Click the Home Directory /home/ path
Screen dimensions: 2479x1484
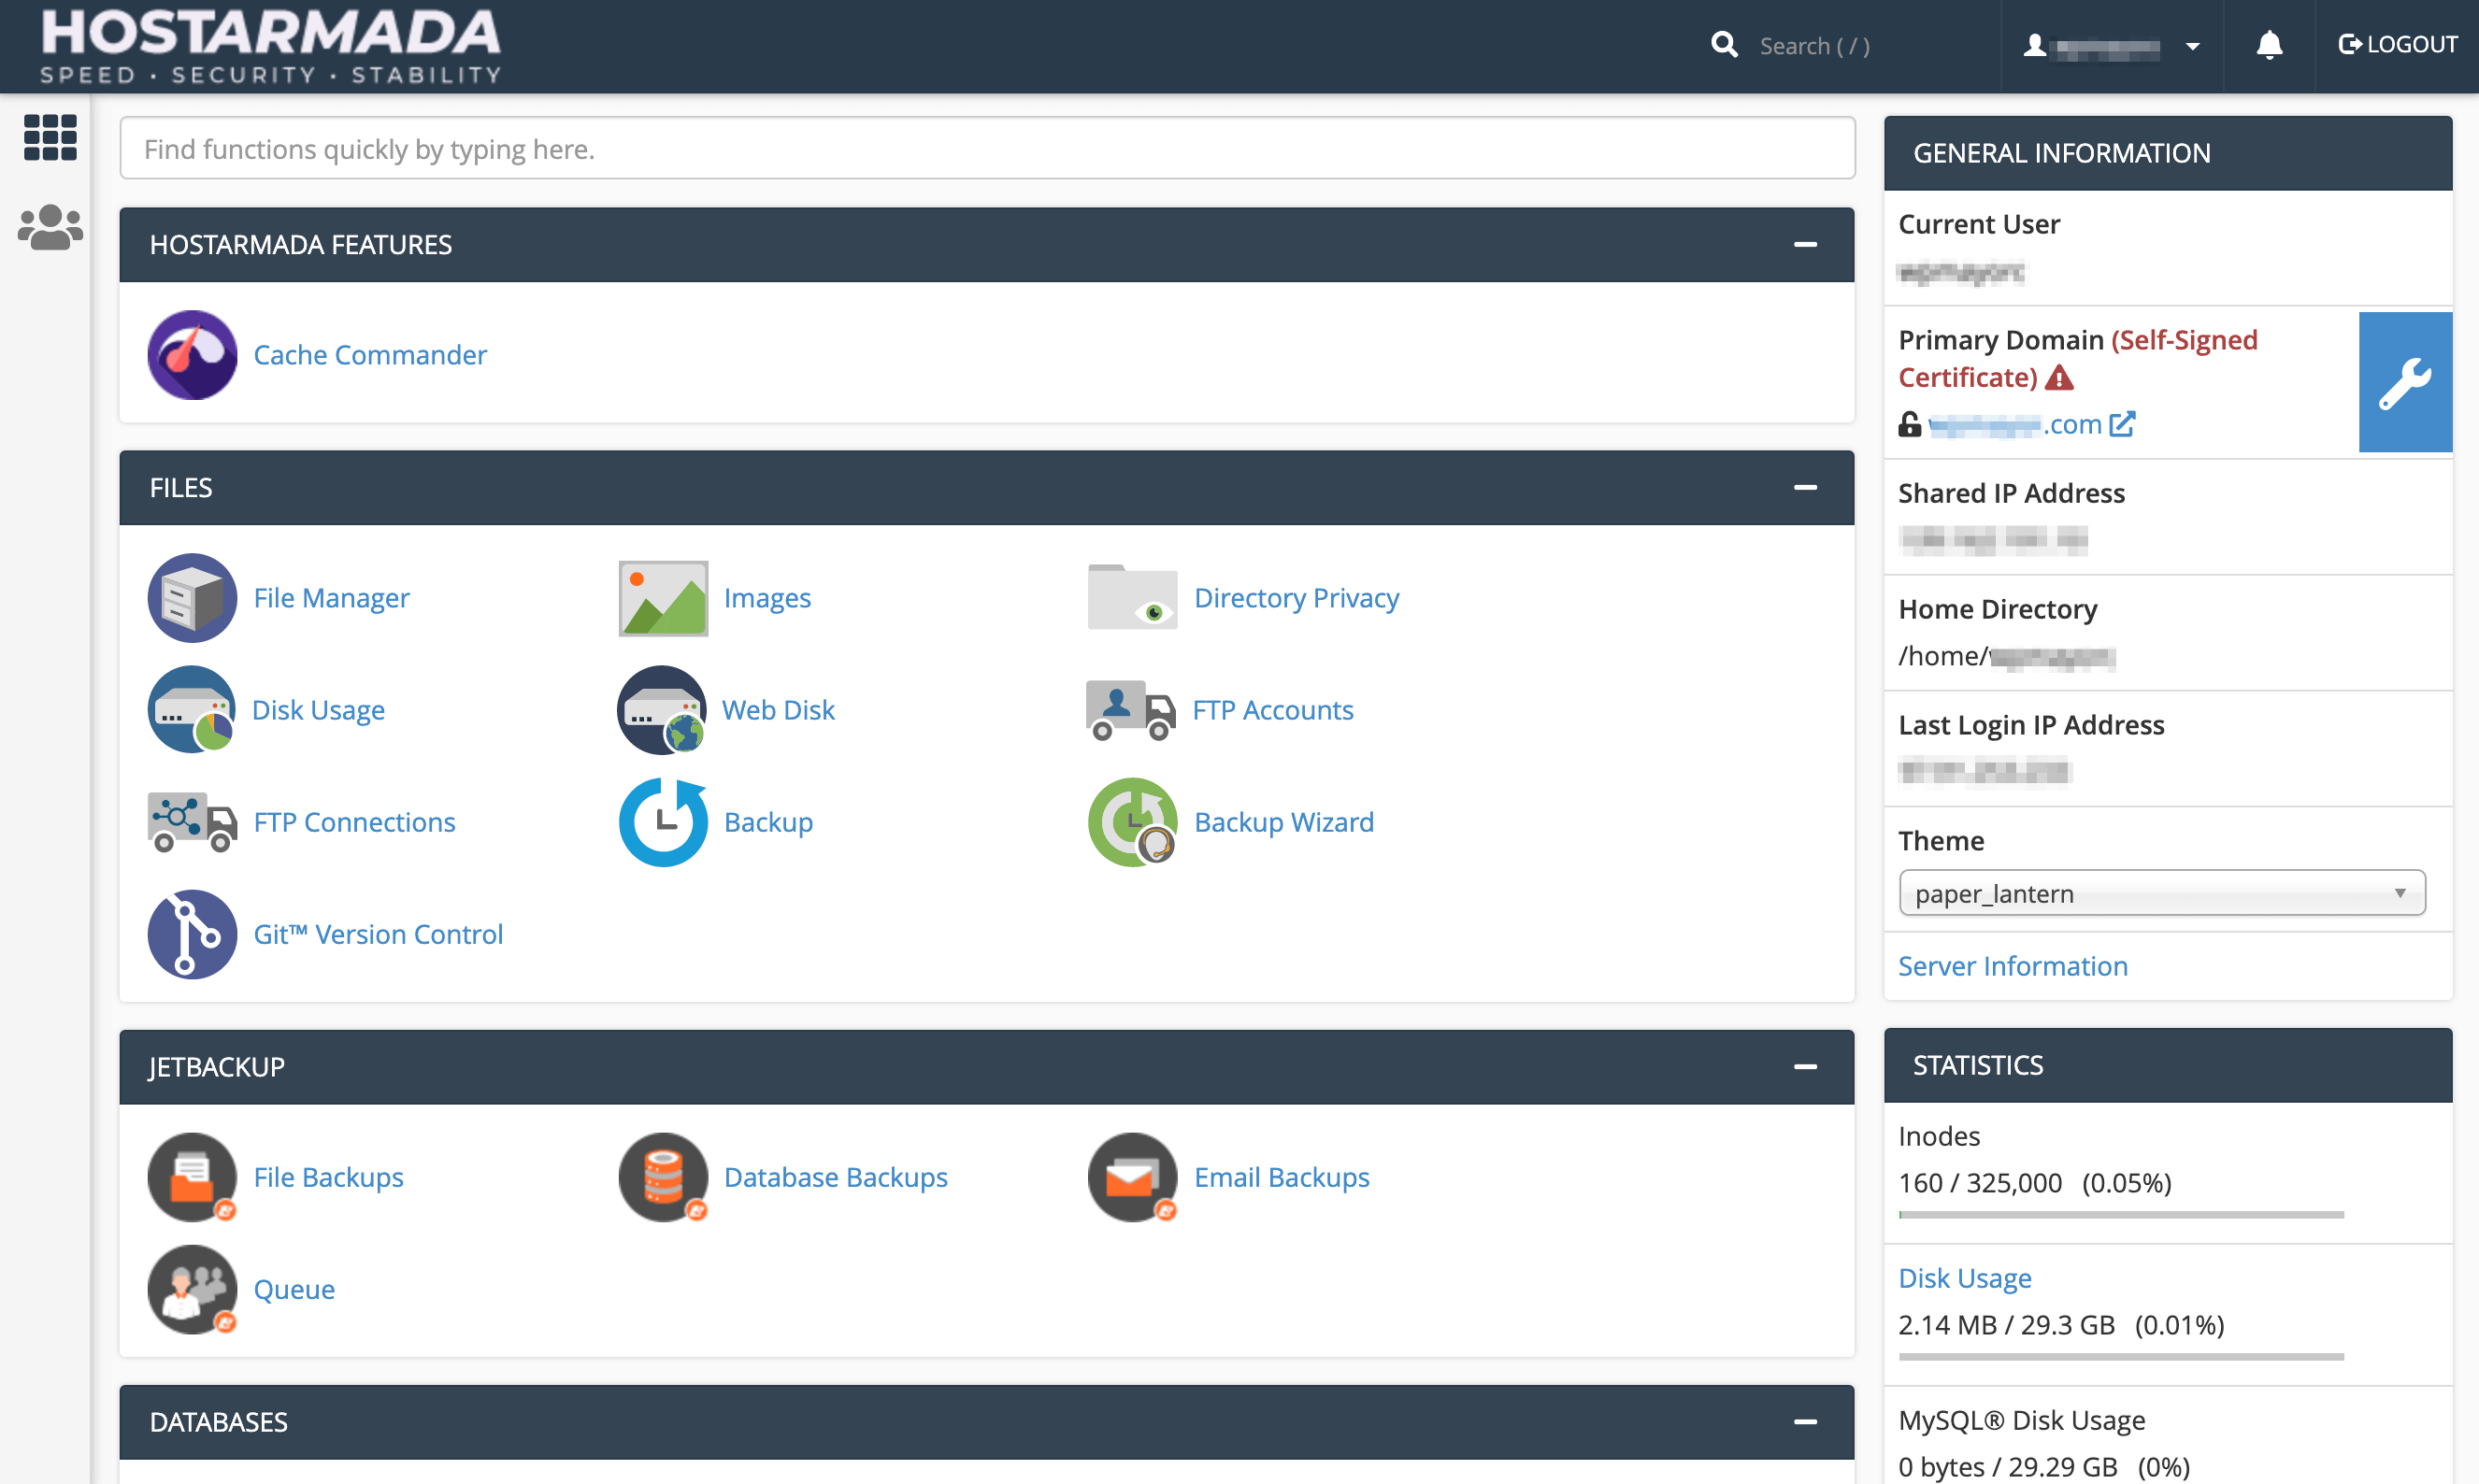pos(2006,656)
